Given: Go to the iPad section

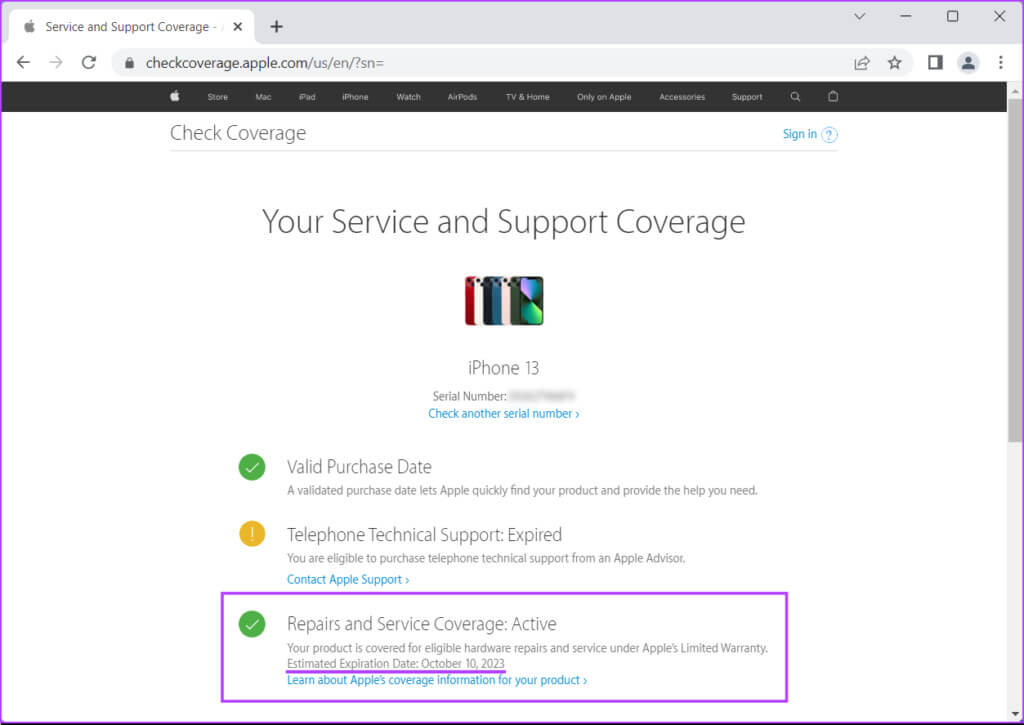Looking at the screenshot, I should coord(307,97).
